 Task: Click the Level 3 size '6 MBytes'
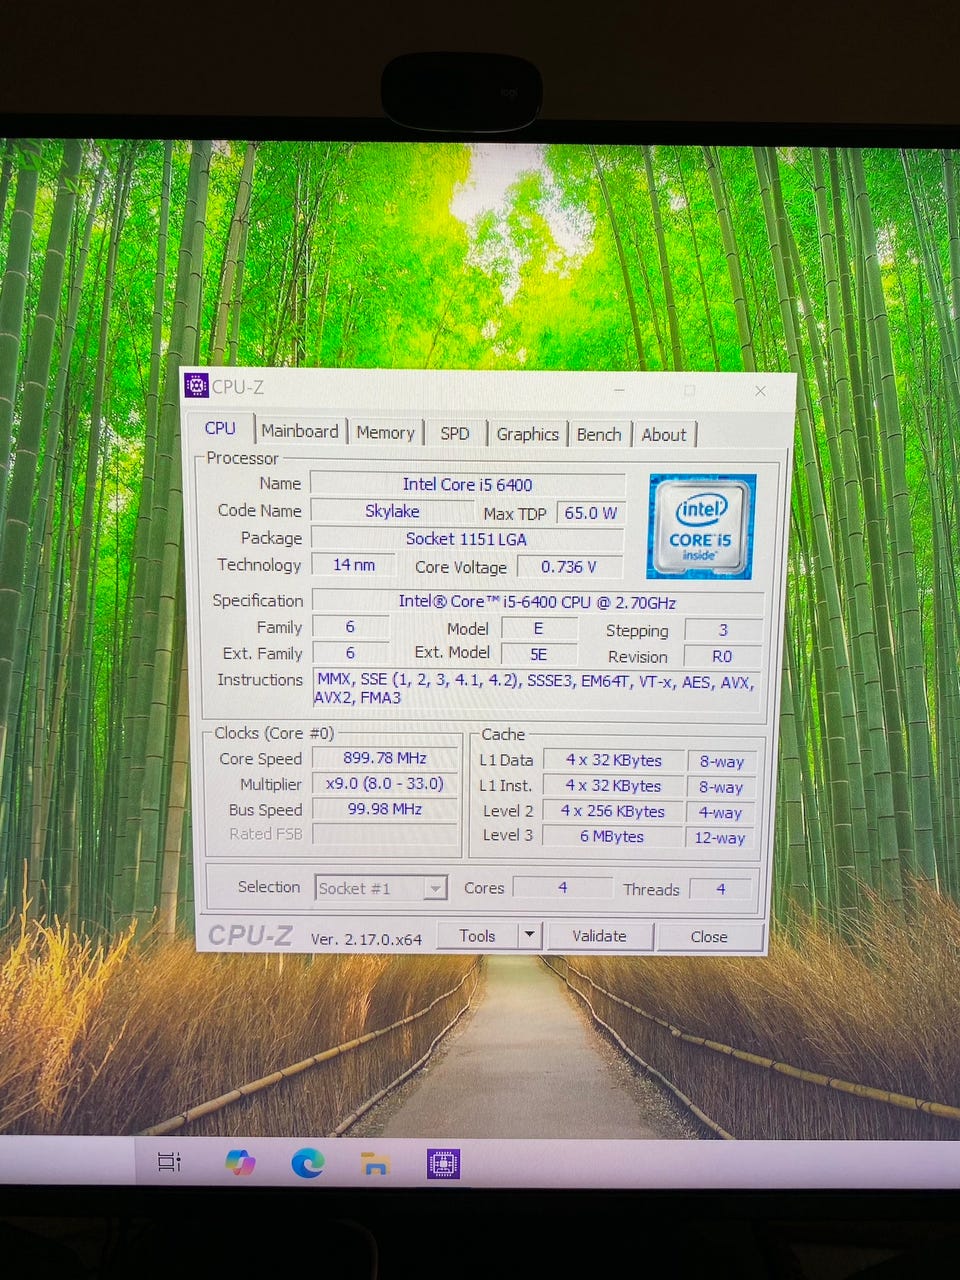pos(612,836)
